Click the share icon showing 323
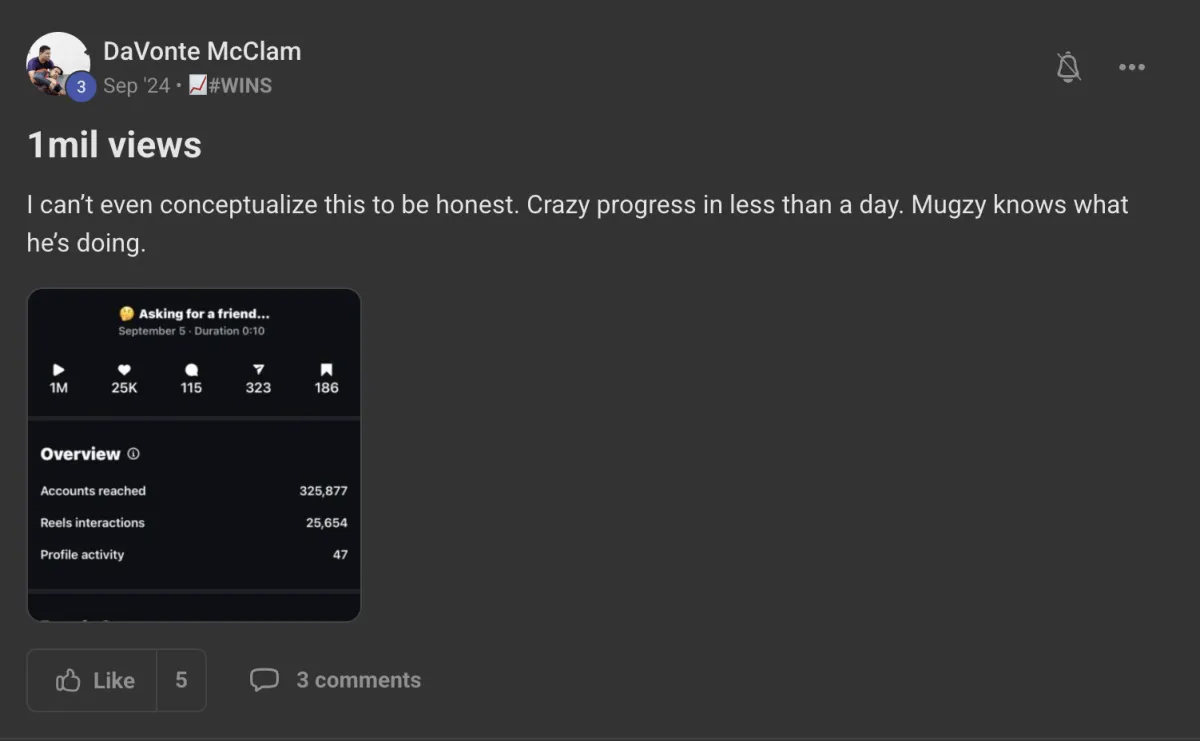Screen dimensions: 1200x741 point(258,370)
